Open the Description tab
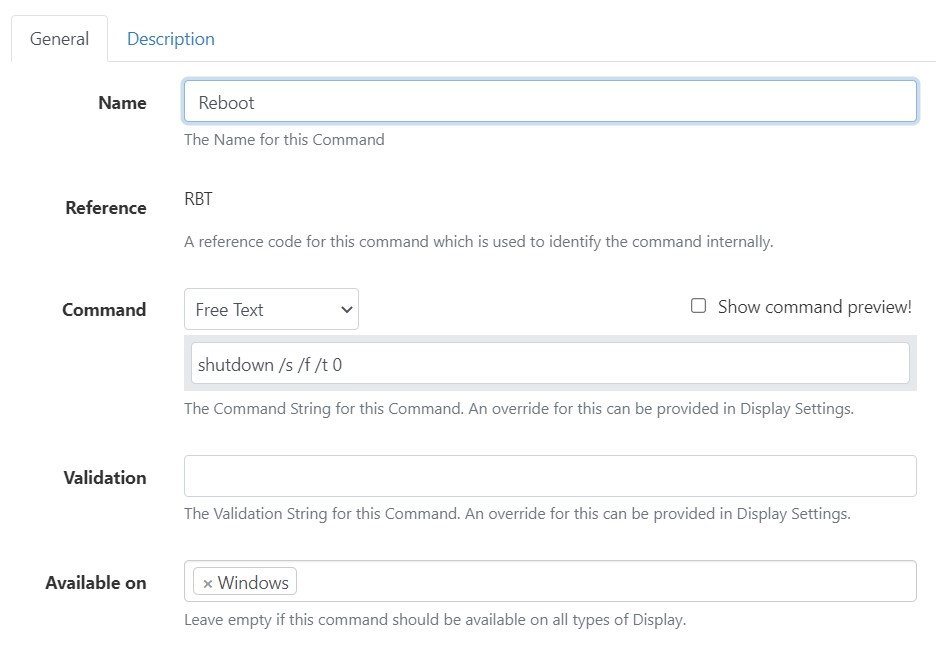This screenshot has width=952, height=661. pyautogui.click(x=170, y=39)
